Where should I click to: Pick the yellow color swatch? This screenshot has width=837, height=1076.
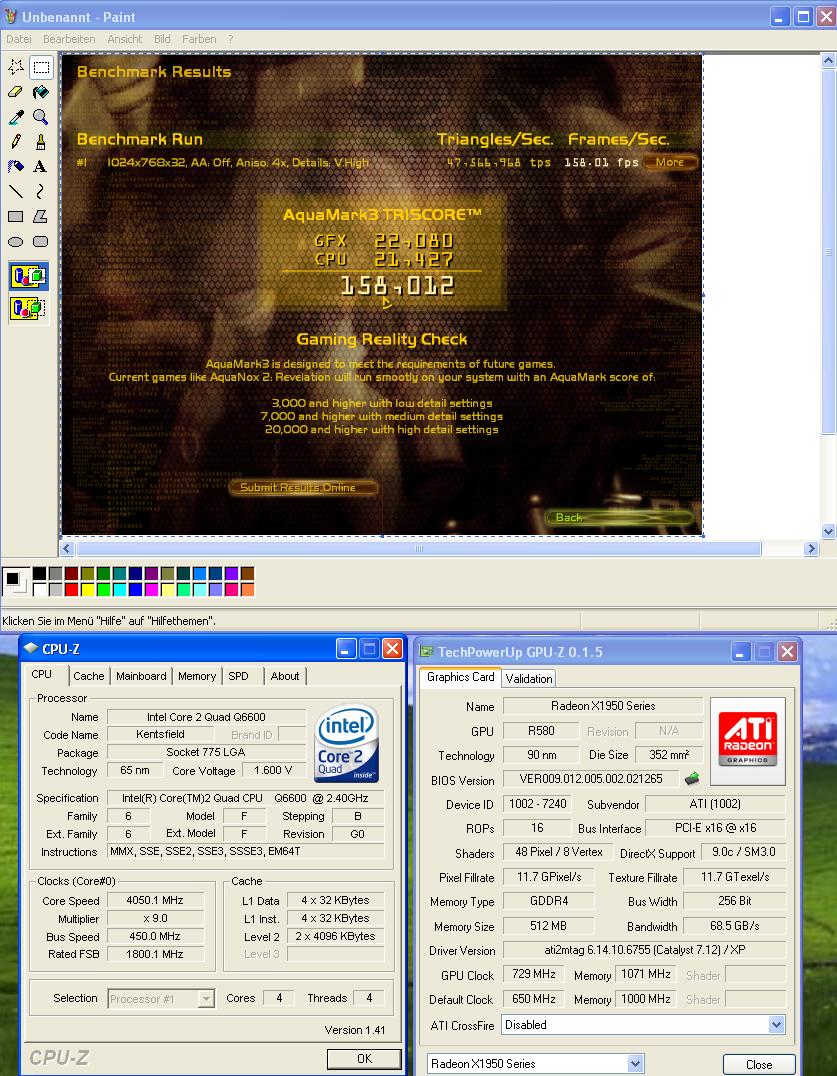87,589
